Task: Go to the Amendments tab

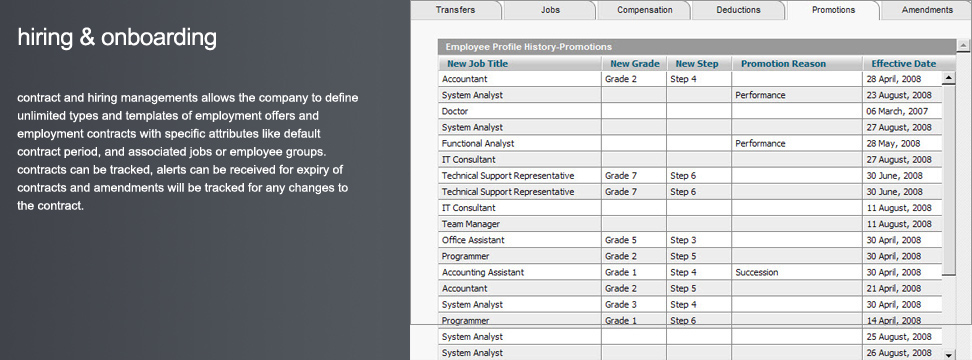Action: (927, 10)
